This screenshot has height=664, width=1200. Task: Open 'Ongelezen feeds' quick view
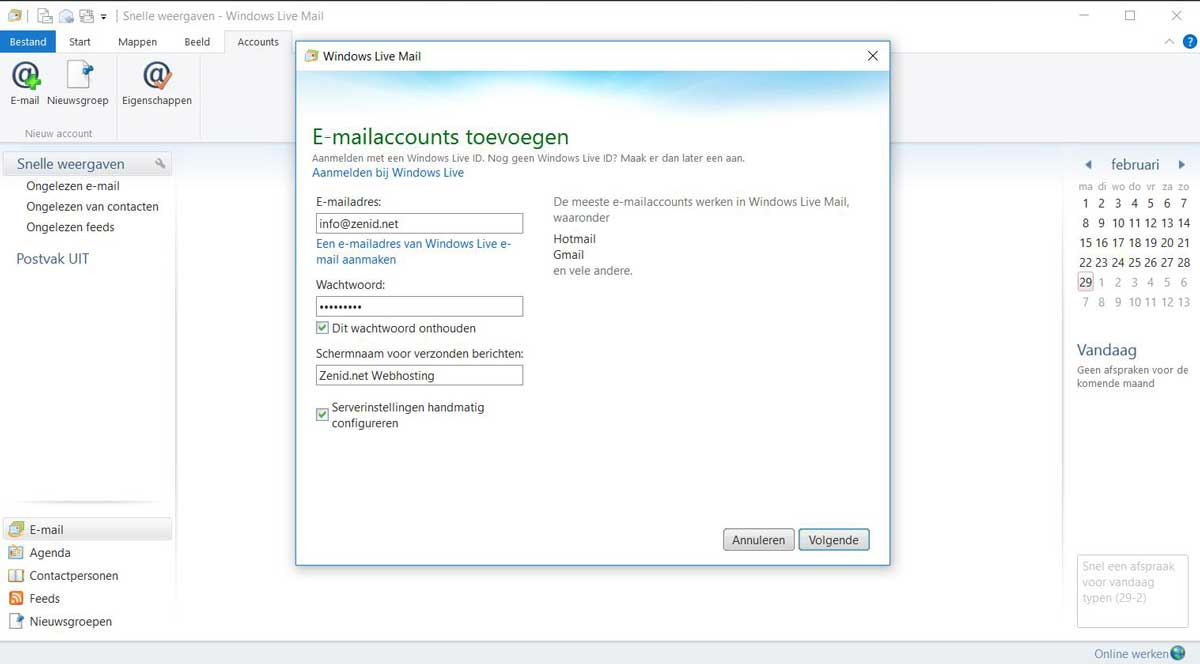70,227
